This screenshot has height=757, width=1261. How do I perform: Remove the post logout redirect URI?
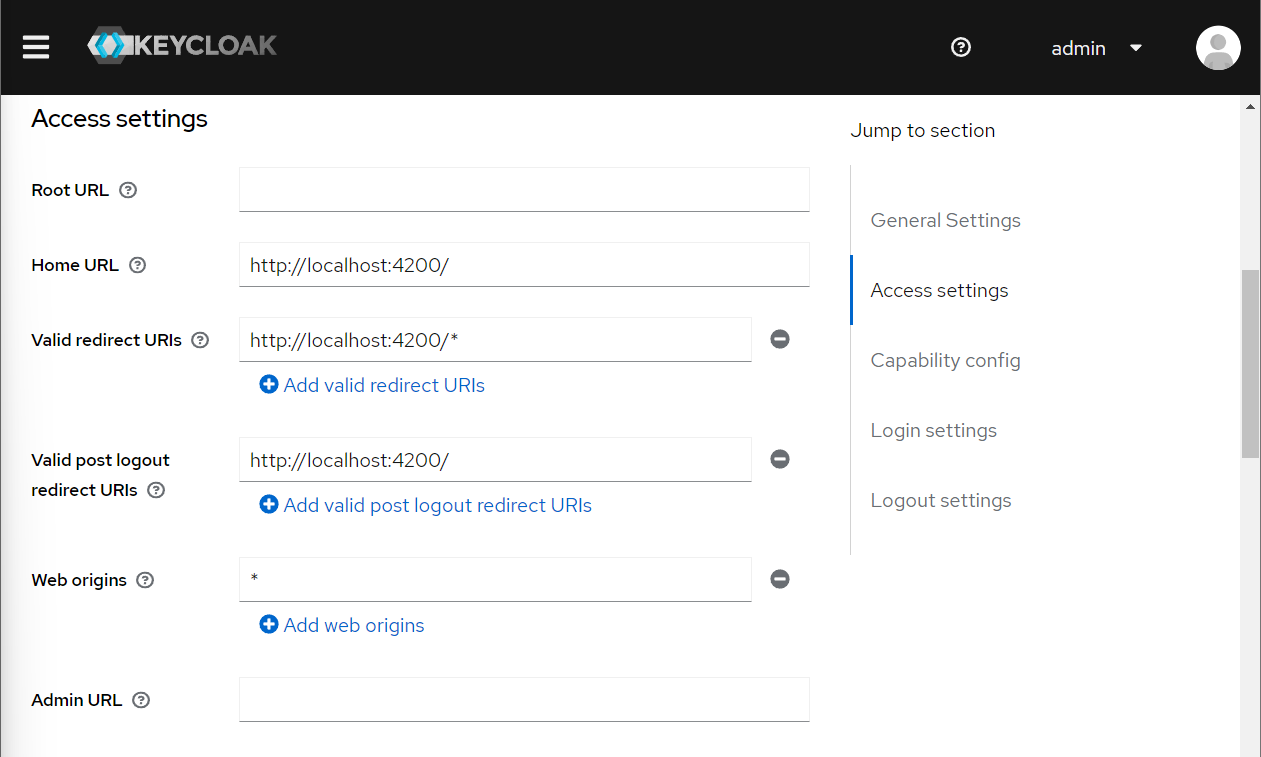click(x=780, y=459)
